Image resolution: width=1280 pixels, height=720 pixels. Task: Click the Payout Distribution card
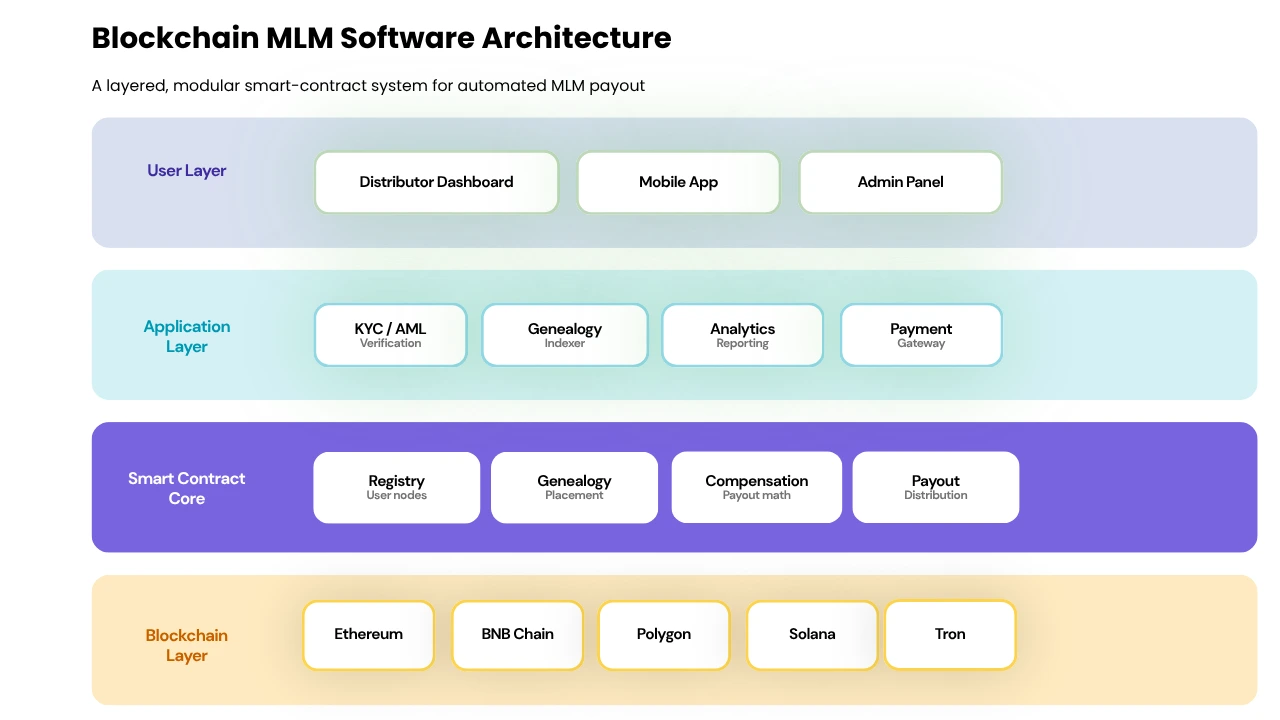(936, 487)
